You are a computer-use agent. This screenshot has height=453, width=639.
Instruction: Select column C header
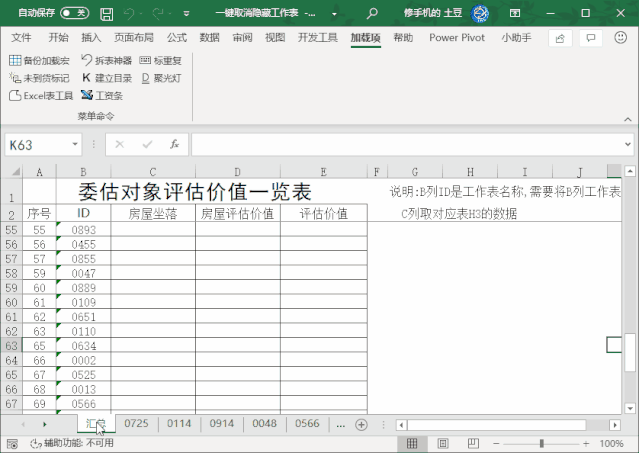153,172
